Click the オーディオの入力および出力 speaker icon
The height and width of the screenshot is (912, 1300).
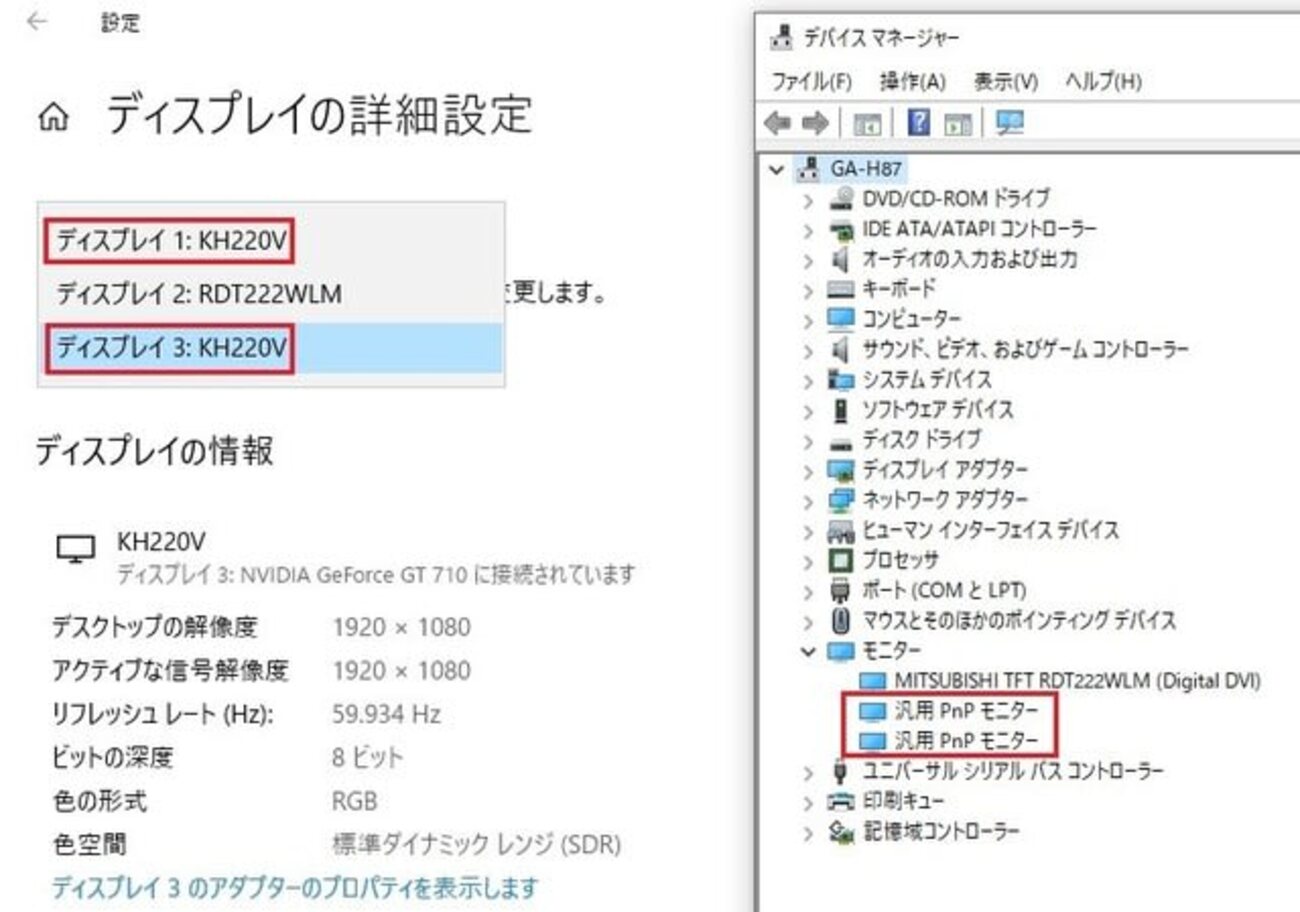pyautogui.click(x=843, y=259)
